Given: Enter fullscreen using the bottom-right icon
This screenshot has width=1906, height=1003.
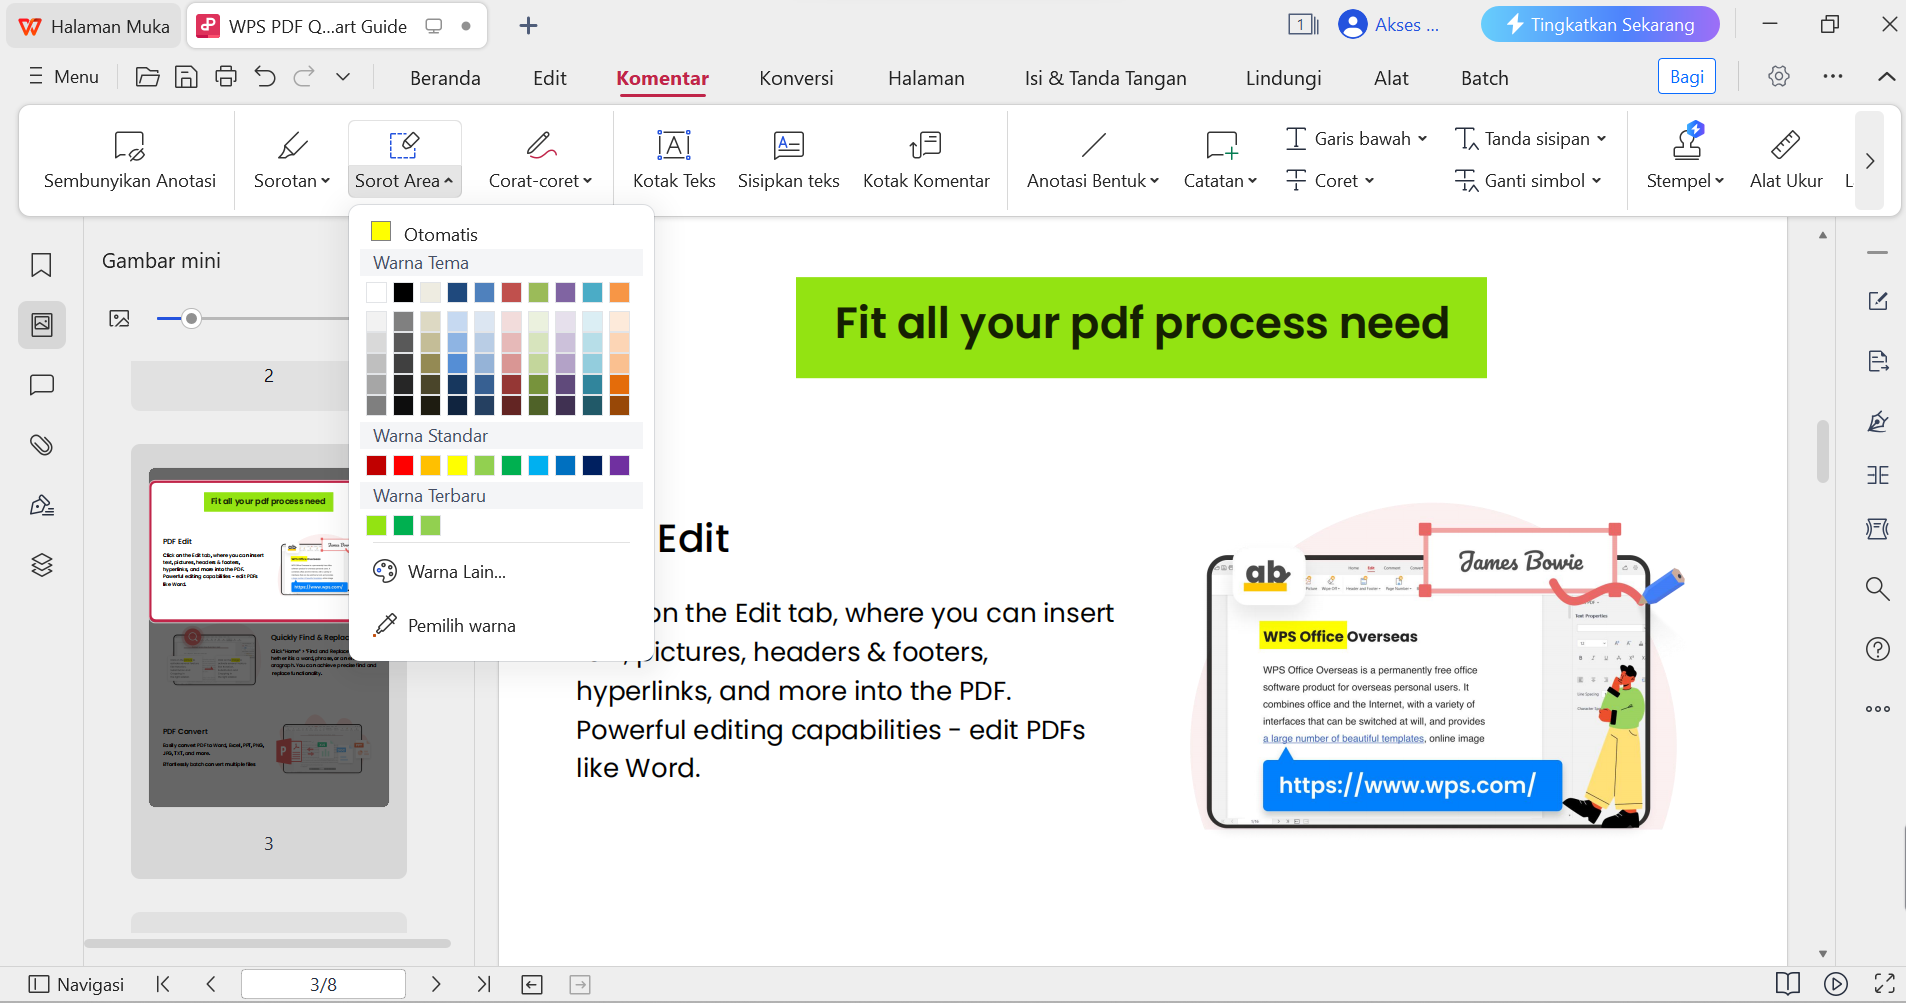Looking at the screenshot, I should tap(1886, 984).
